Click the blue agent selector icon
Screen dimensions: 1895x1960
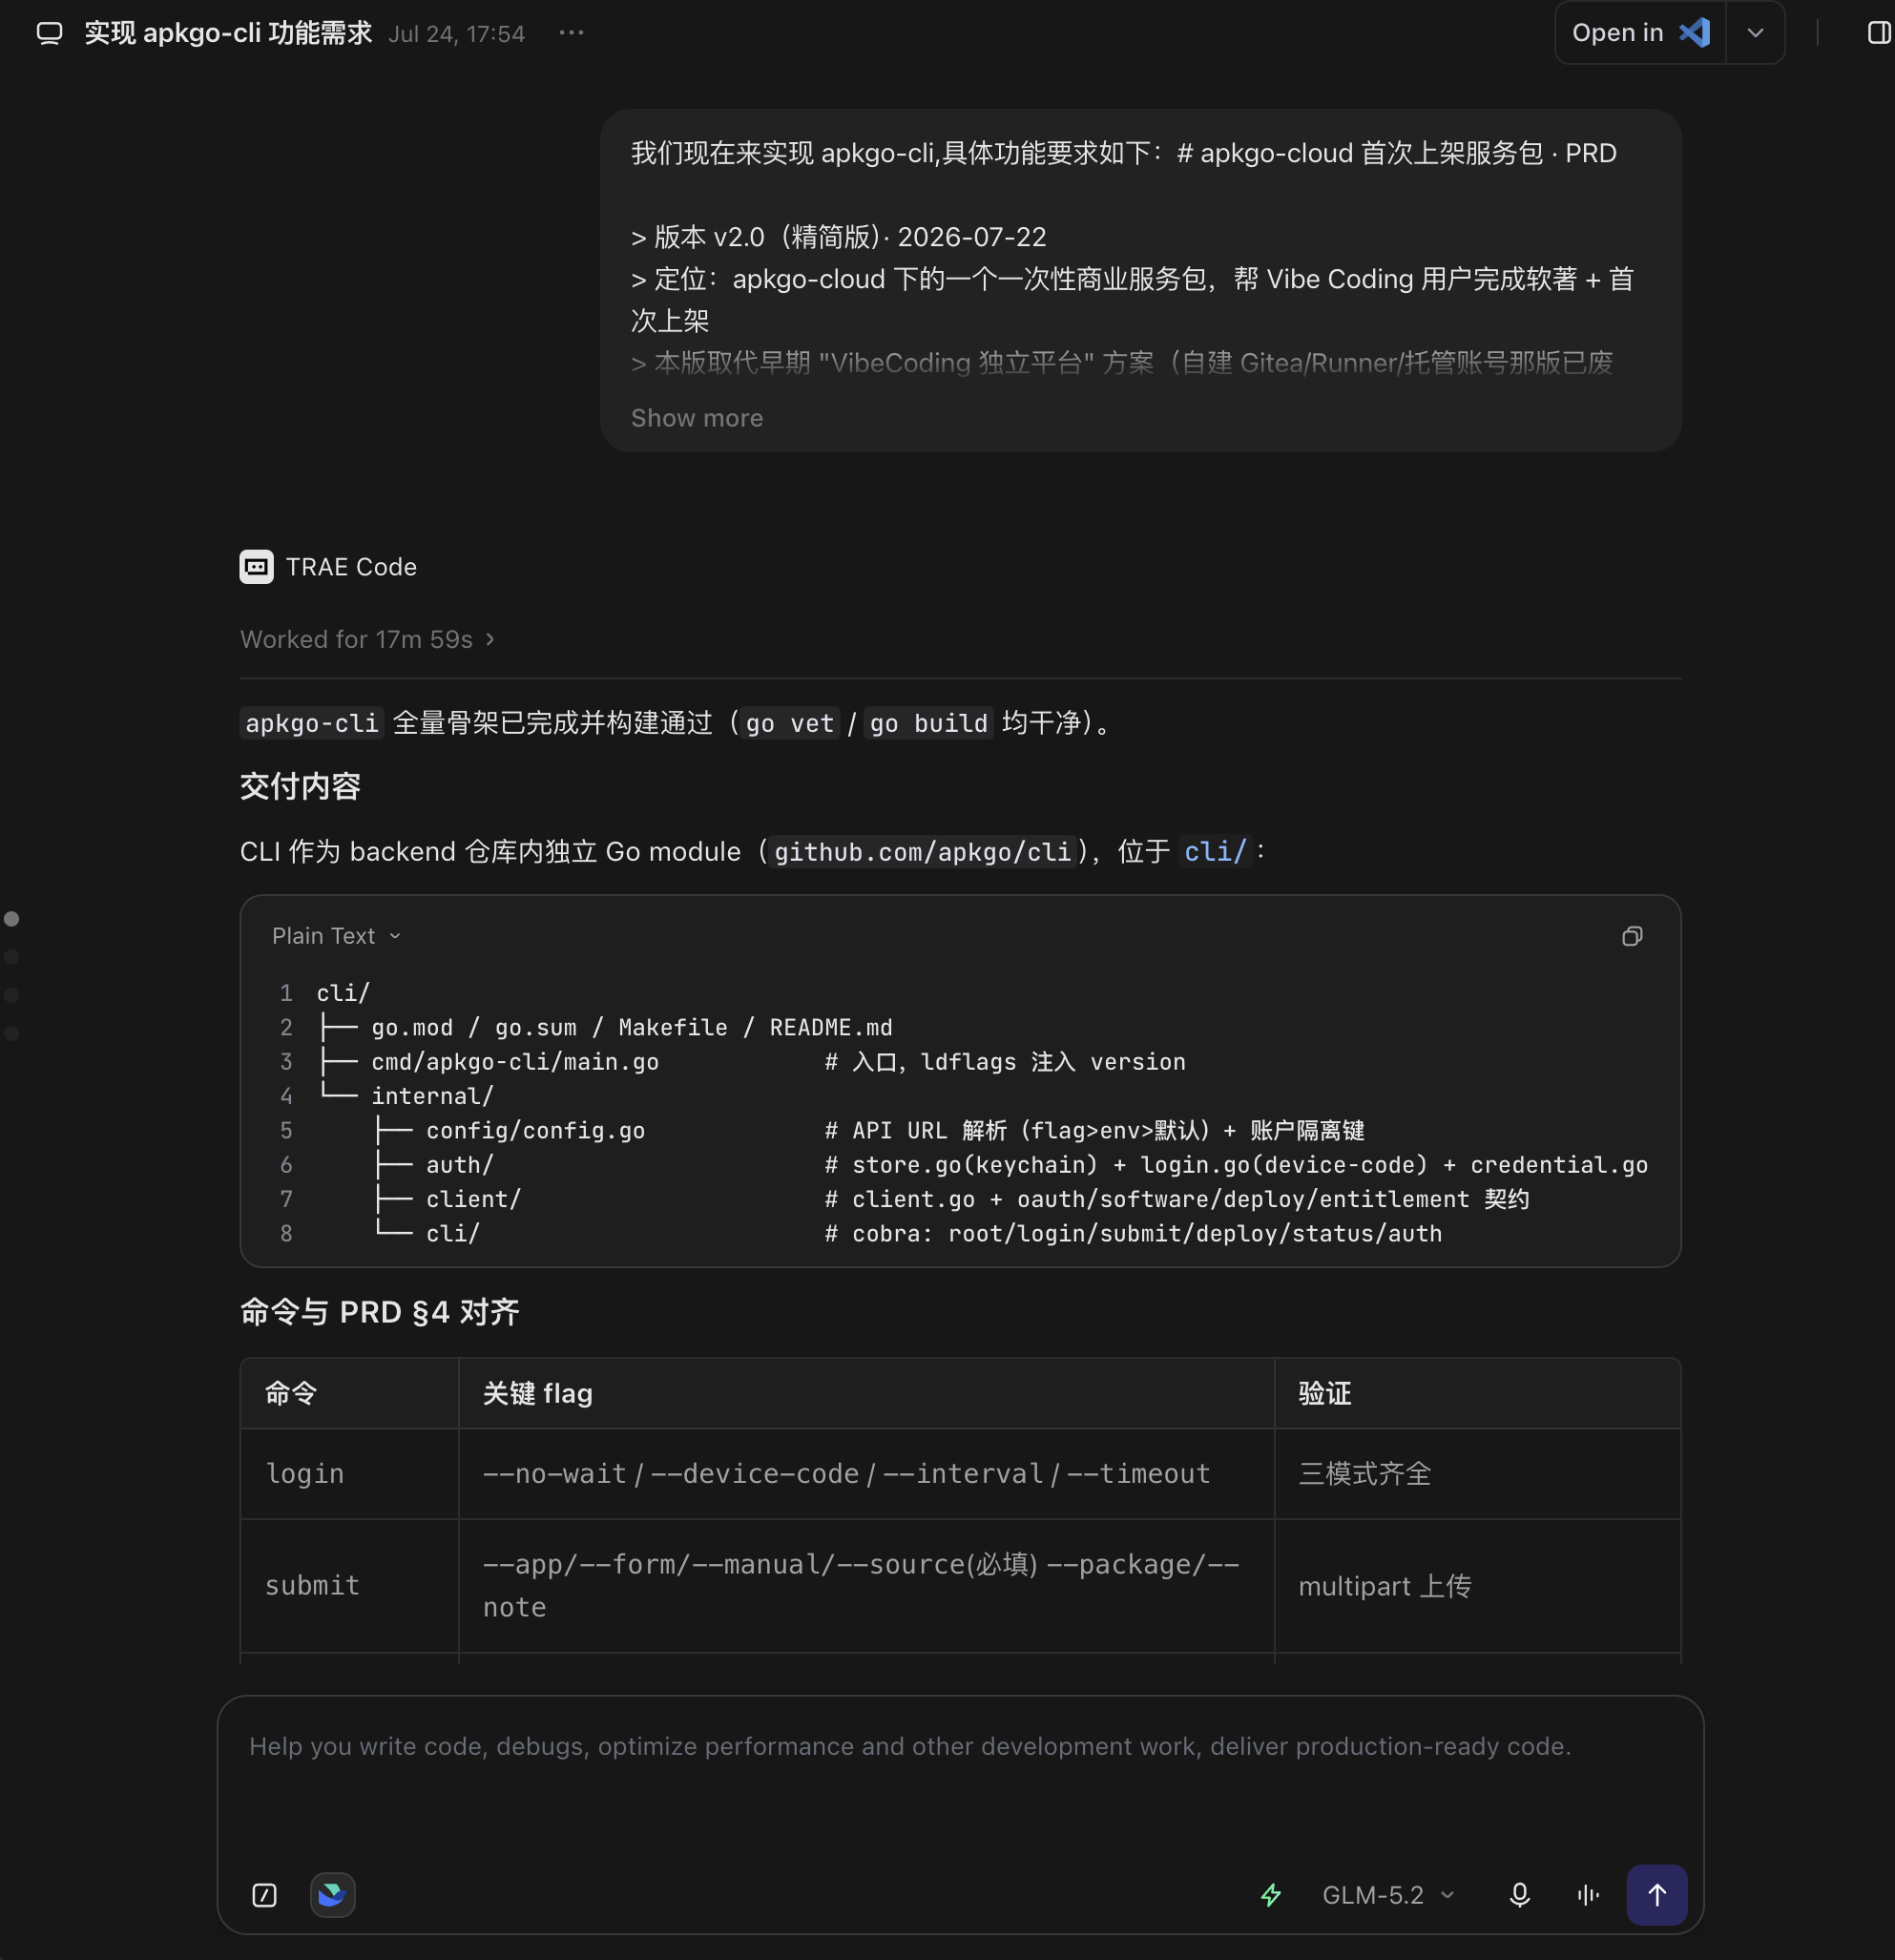click(332, 1895)
